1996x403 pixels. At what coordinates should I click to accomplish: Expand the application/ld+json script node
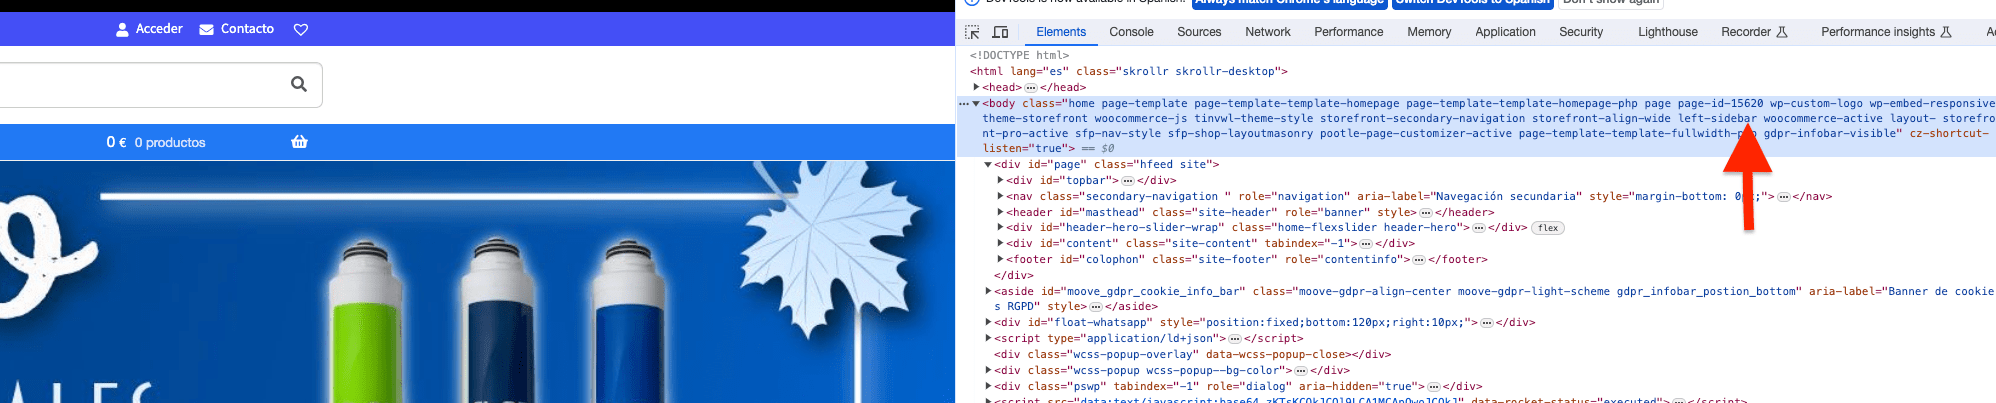(988, 338)
